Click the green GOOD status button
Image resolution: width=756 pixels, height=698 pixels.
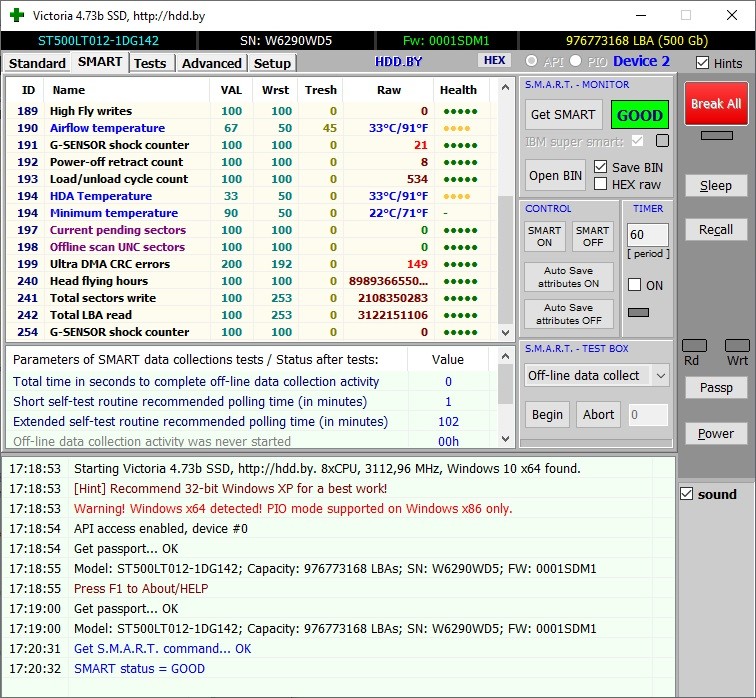(639, 115)
